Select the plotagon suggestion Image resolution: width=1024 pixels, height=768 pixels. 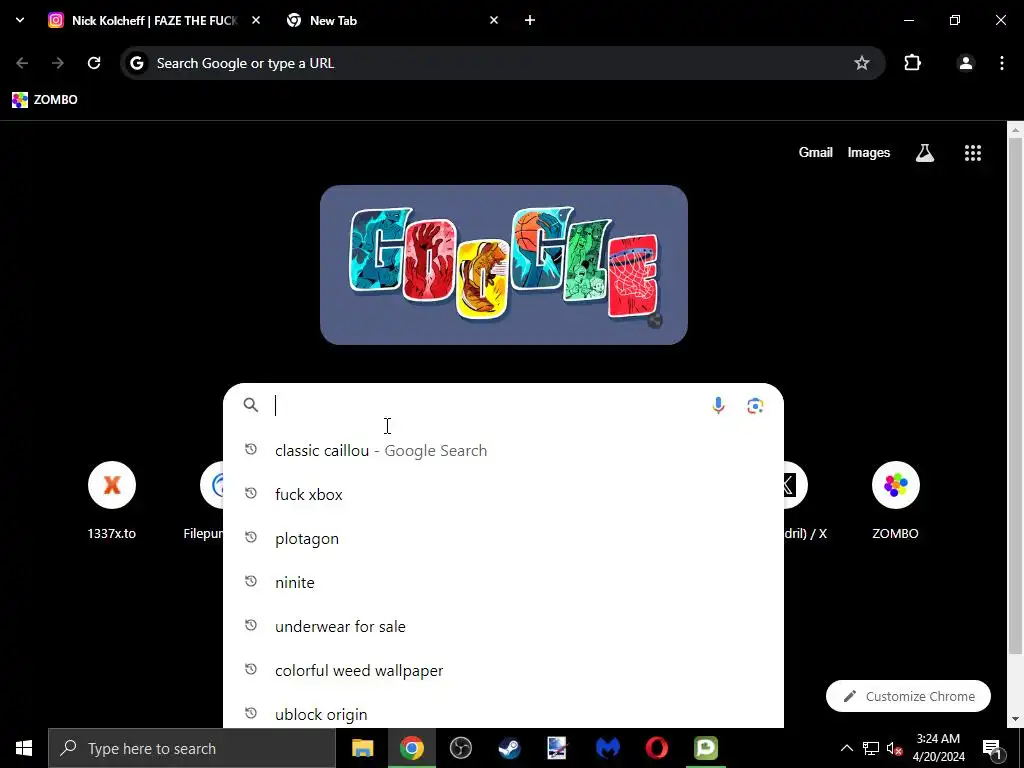coord(503,539)
